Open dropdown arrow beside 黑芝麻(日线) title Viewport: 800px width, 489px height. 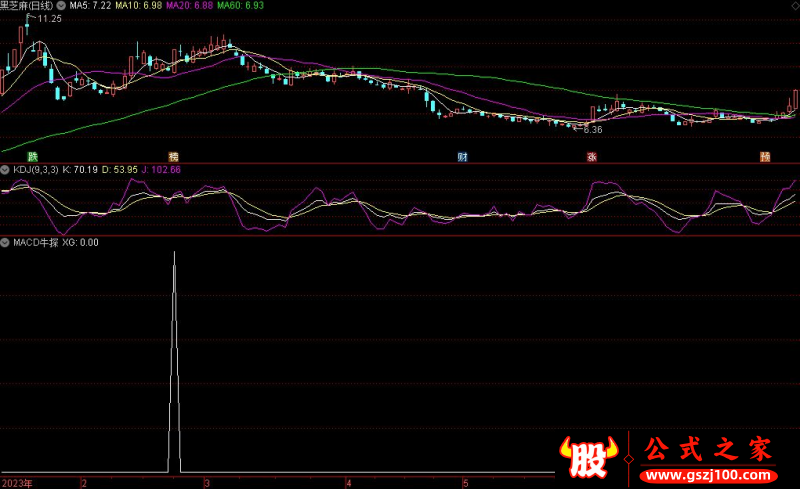[61, 6]
